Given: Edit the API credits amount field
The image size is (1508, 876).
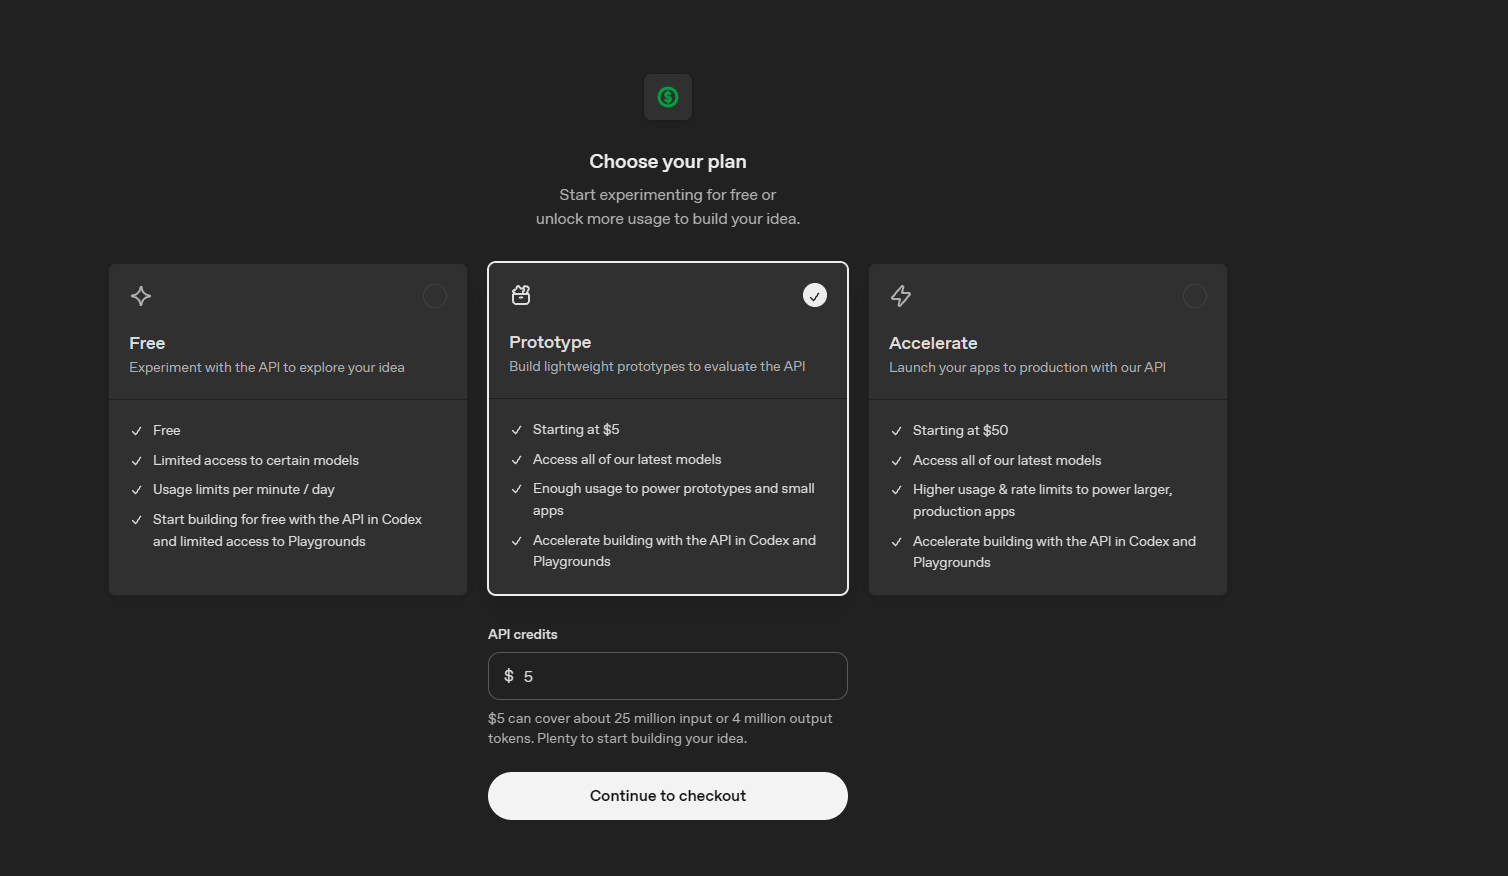Looking at the screenshot, I should click(668, 676).
